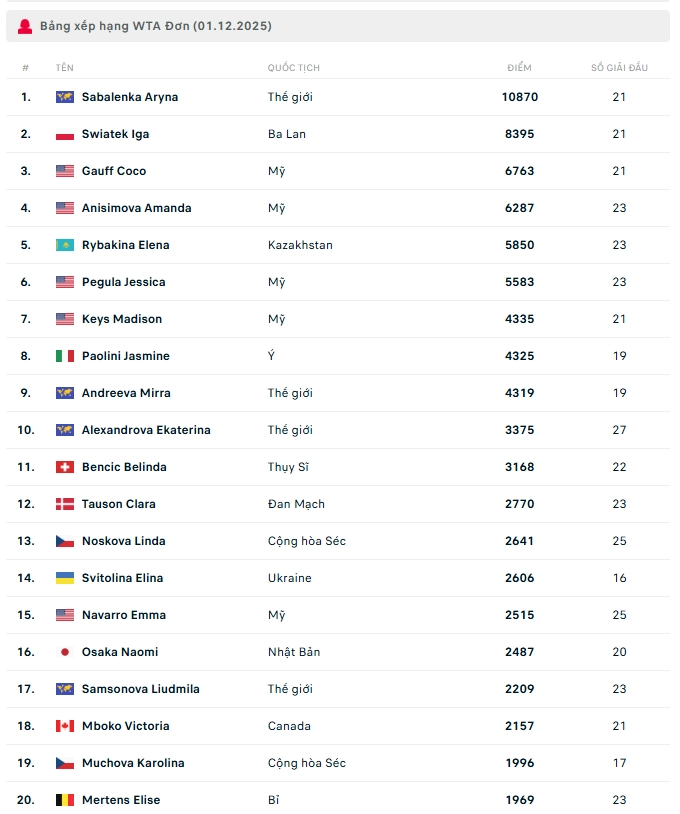
Task: Click the Denmark flag beside Tauson Clara
Action: pos(65,504)
